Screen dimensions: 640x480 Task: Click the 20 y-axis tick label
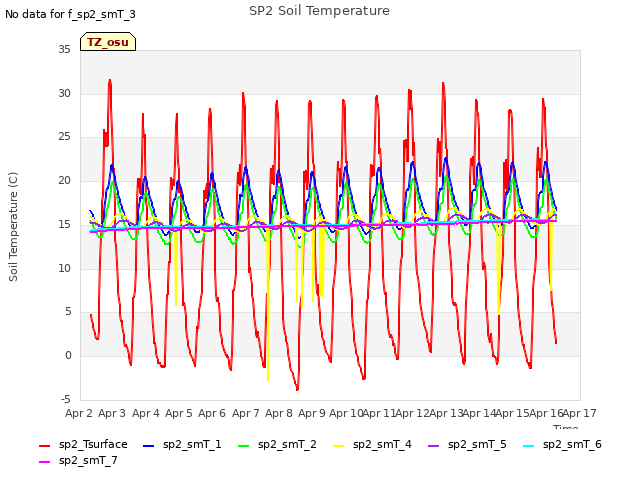coord(64,180)
